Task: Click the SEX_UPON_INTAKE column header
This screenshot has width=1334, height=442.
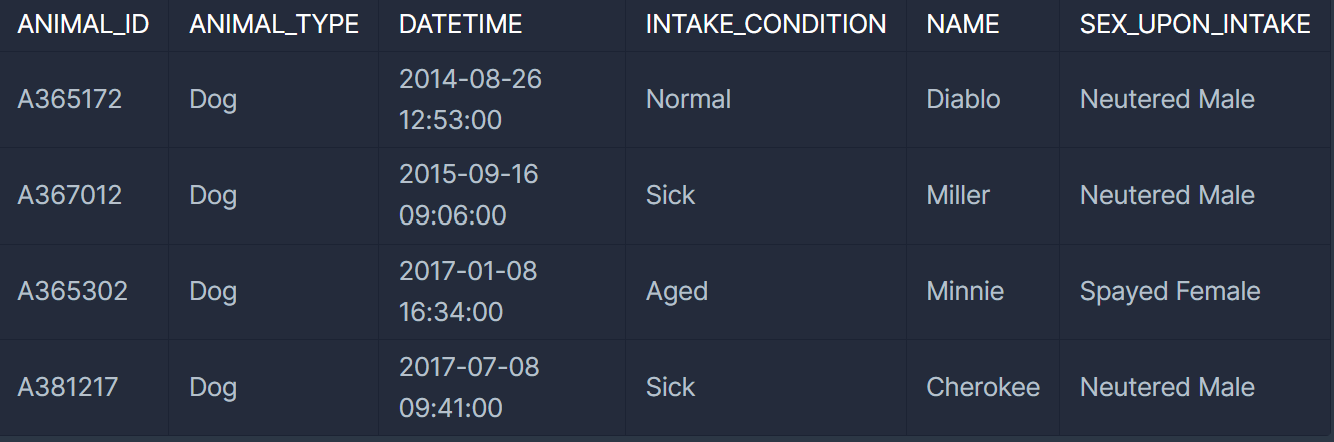Action: (1197, 25)
